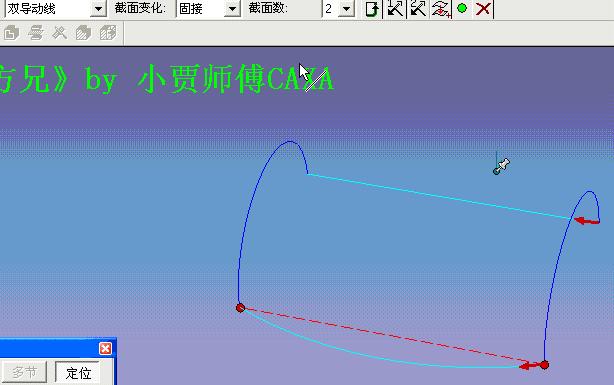Select the pick guide line 2 icon

(x=418, y=9)
